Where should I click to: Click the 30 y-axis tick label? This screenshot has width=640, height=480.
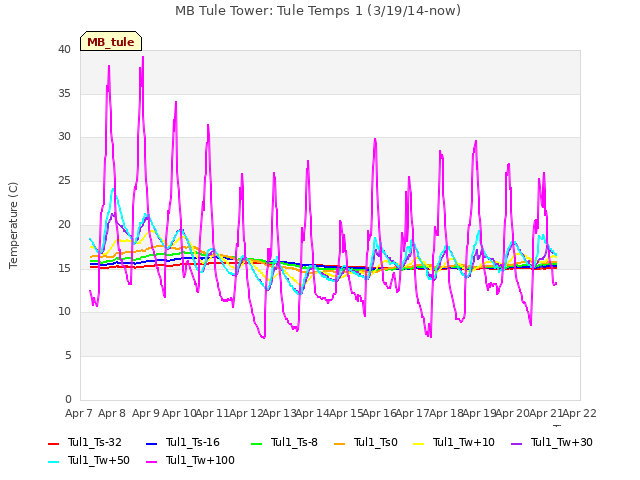coord(64,137)
